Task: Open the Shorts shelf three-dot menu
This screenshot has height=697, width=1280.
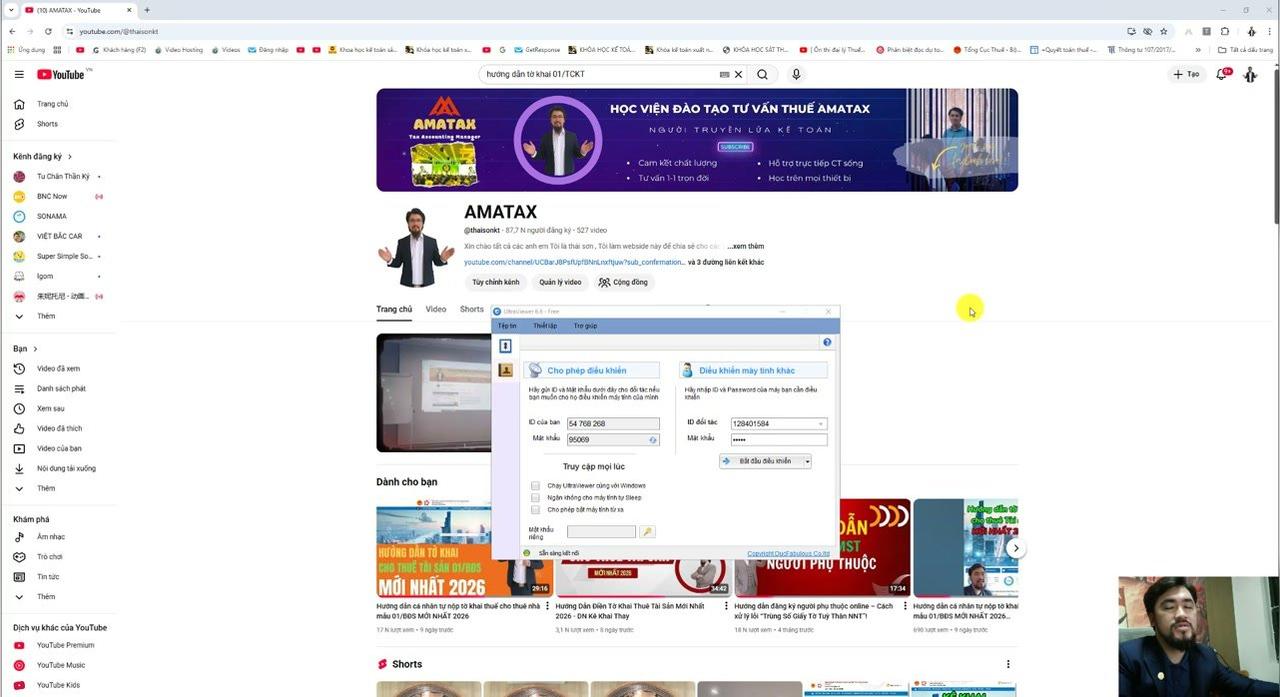Action: [x=1008, y=664]
